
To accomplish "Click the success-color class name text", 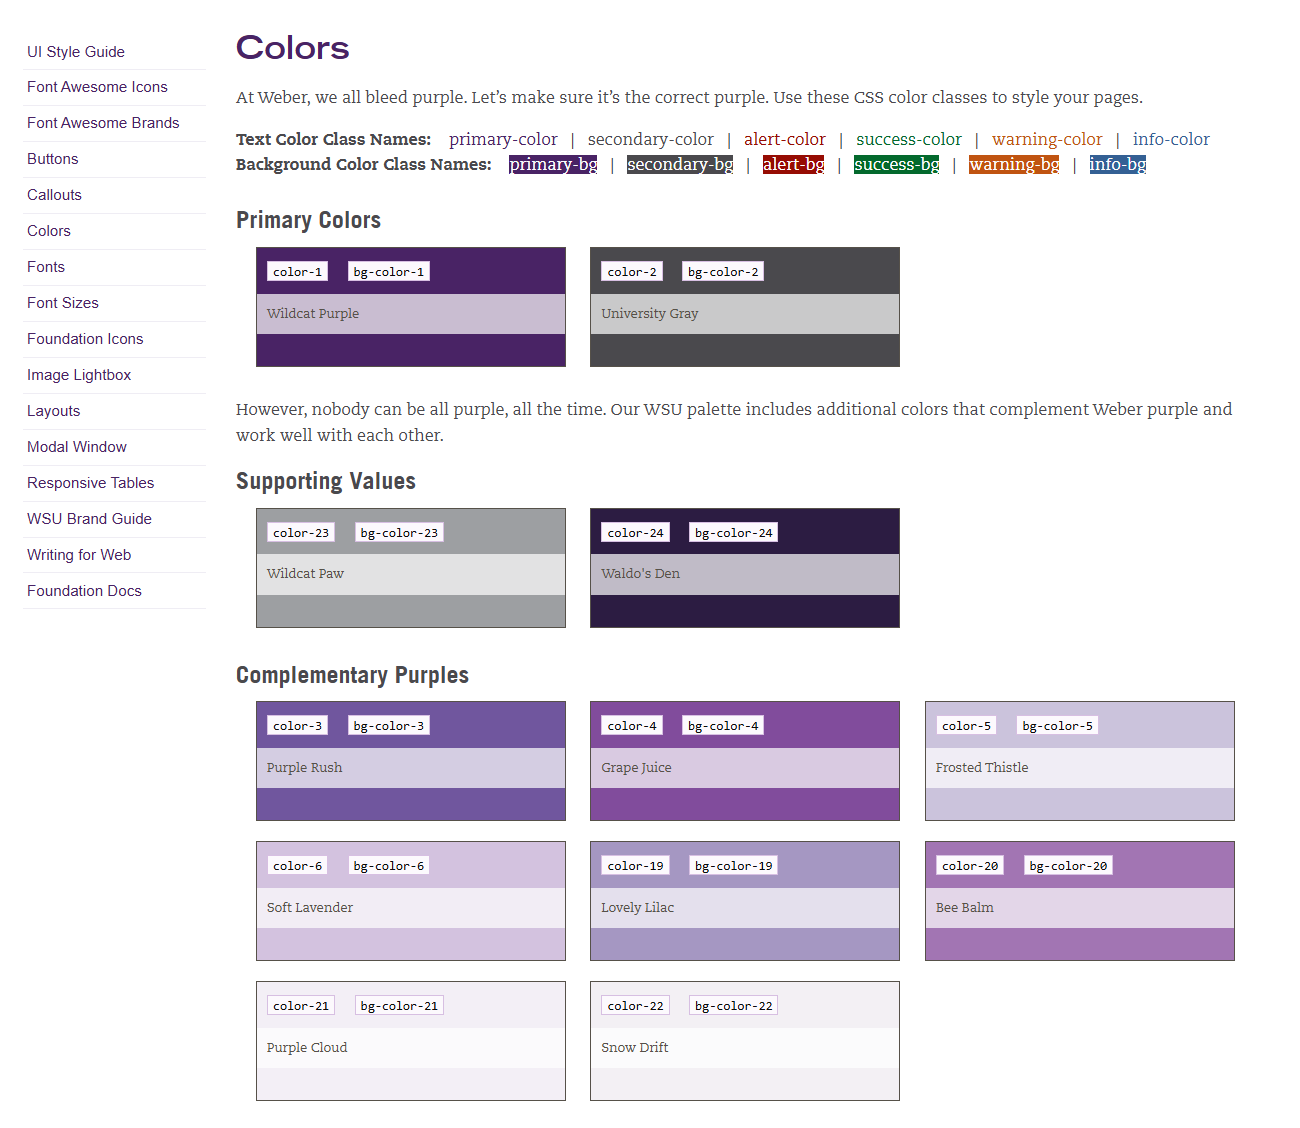I will point(909,139).
